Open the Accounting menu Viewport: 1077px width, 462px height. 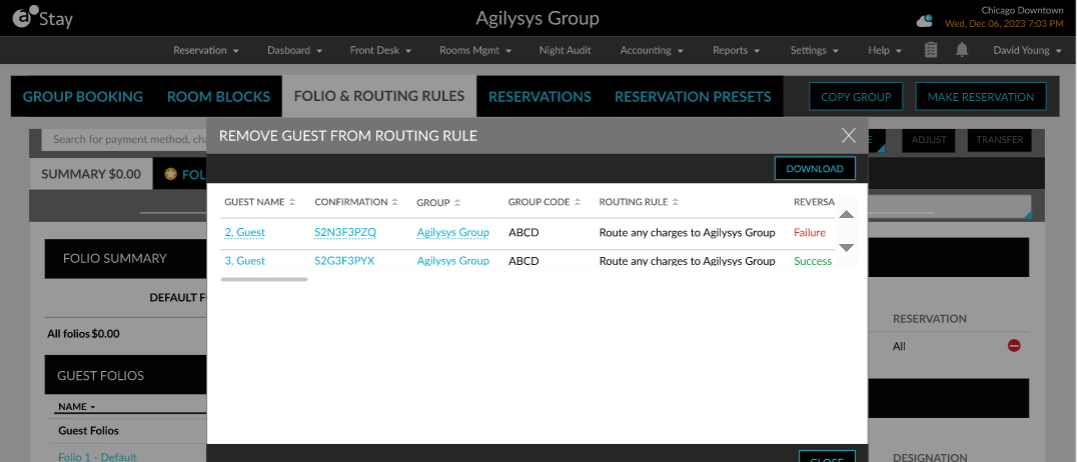(x=651, y=50)
